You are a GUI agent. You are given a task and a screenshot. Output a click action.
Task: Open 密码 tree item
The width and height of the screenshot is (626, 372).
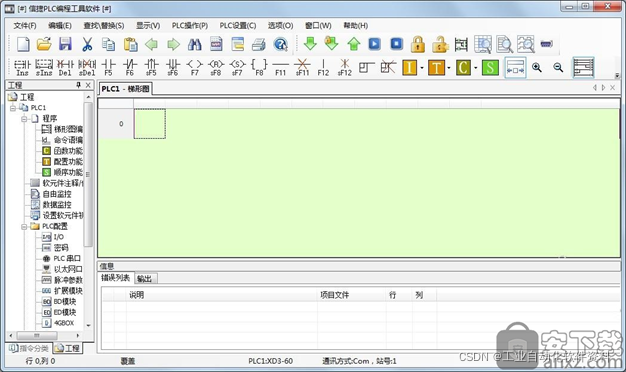(61, 248)
